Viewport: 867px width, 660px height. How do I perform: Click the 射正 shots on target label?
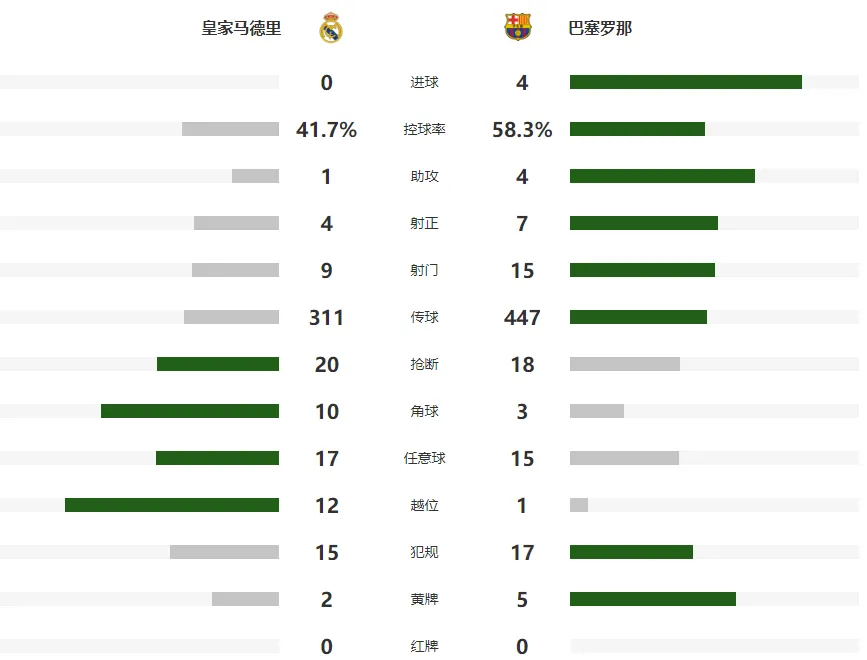point(424,223)
